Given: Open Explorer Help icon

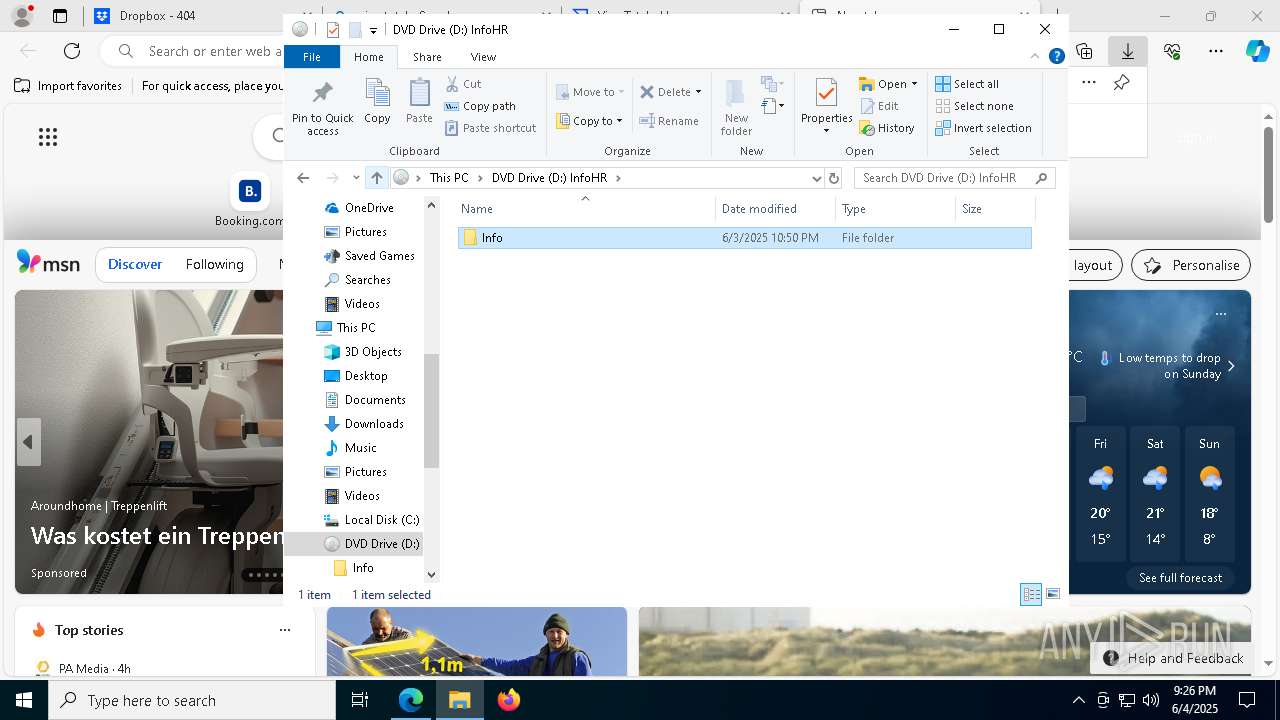Looking at the screenshot, I should [x=1056, y=57].
